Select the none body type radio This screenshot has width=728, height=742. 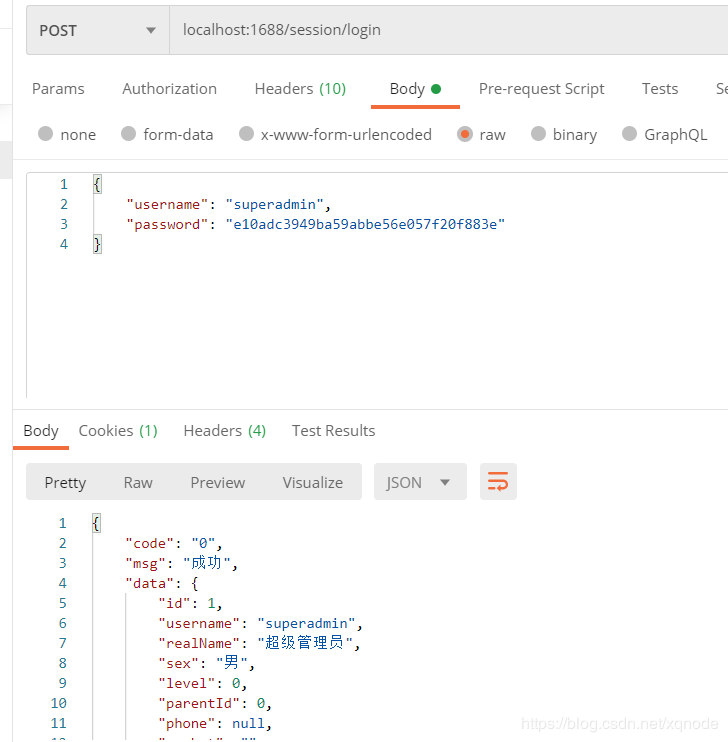click(46, 134)
